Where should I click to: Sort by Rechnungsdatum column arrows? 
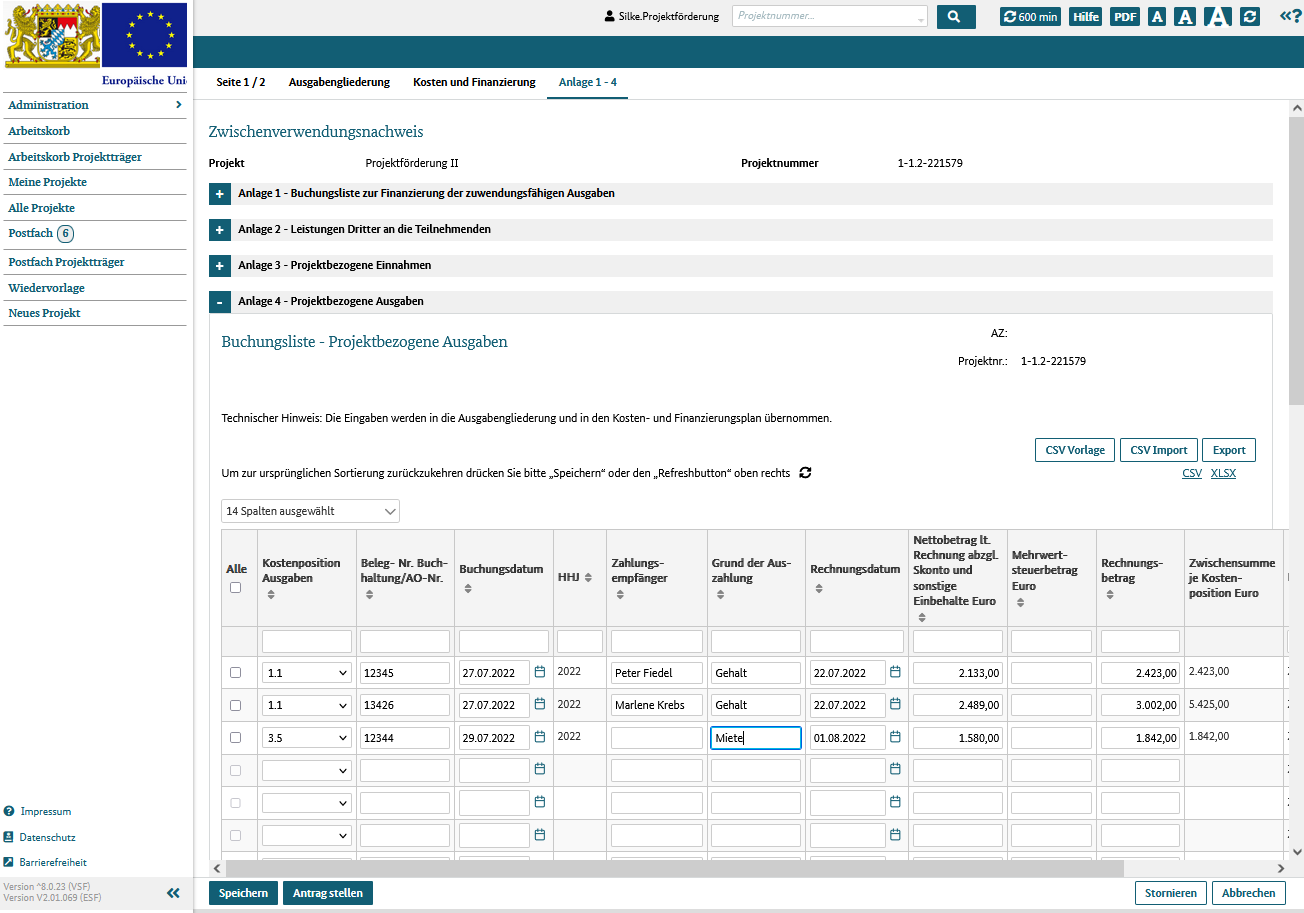818,588
